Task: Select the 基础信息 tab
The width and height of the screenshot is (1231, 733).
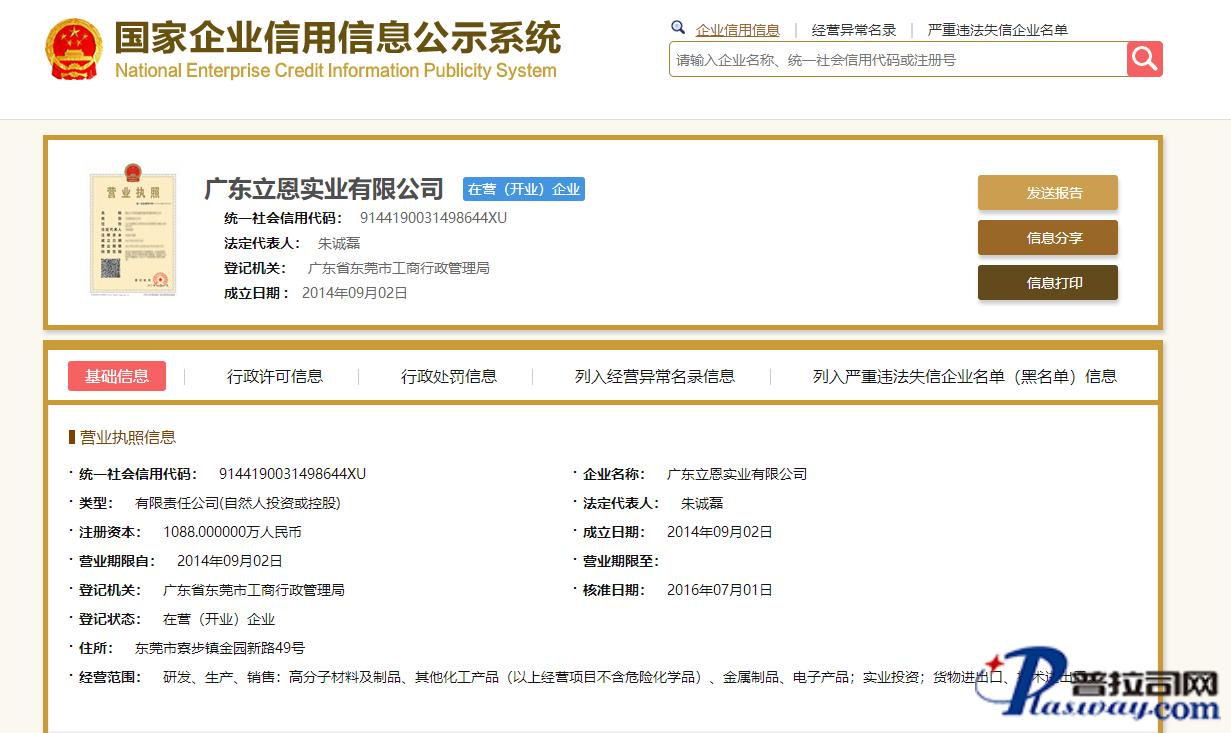Action: click(x=117, y=376)
